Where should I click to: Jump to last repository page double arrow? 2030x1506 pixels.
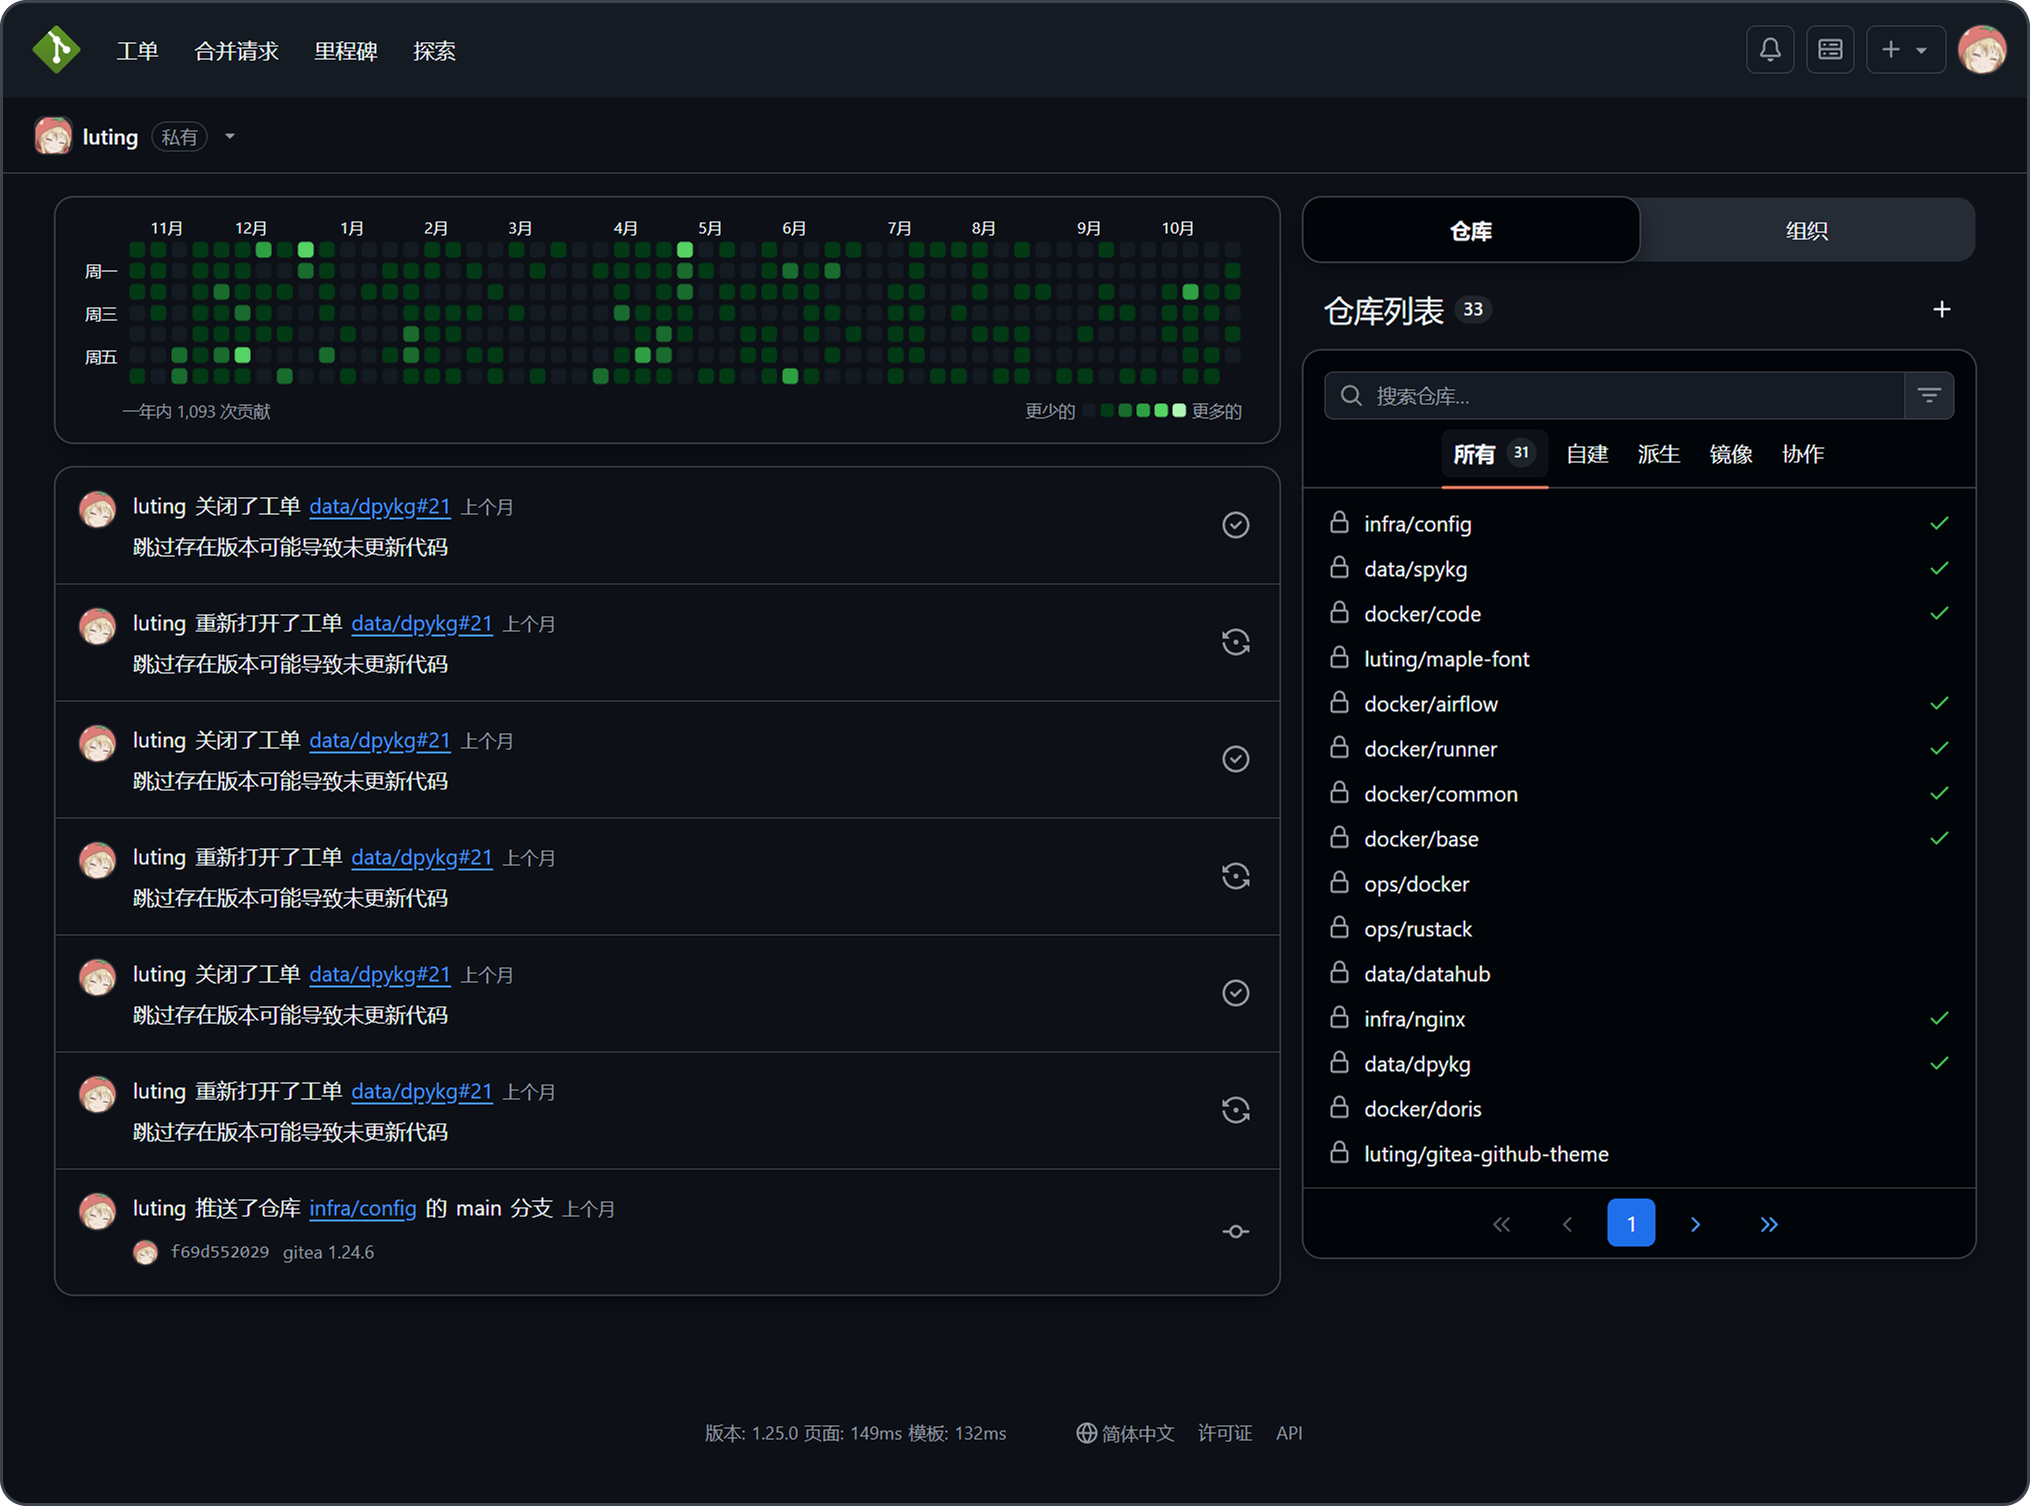(x=1768, y=1224)
